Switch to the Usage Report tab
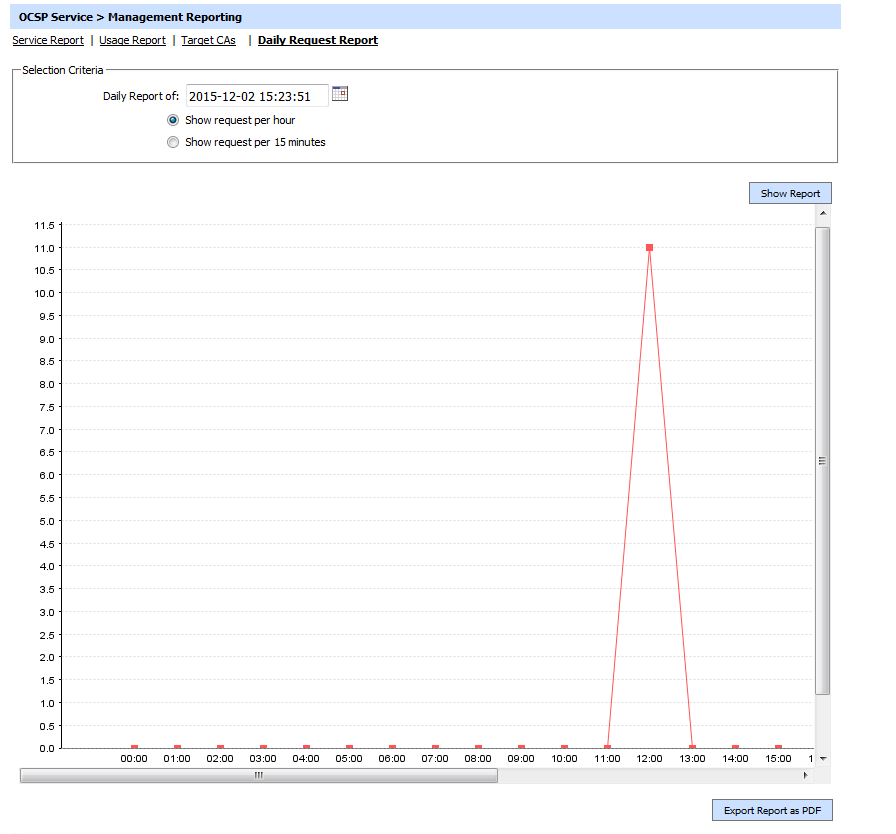This screenshot has height=834, width=896. point(132,41)
